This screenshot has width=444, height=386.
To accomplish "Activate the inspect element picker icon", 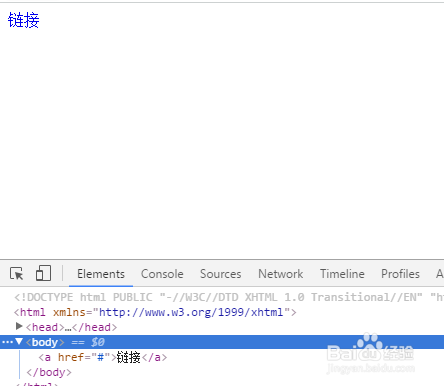I will (16, 274).
